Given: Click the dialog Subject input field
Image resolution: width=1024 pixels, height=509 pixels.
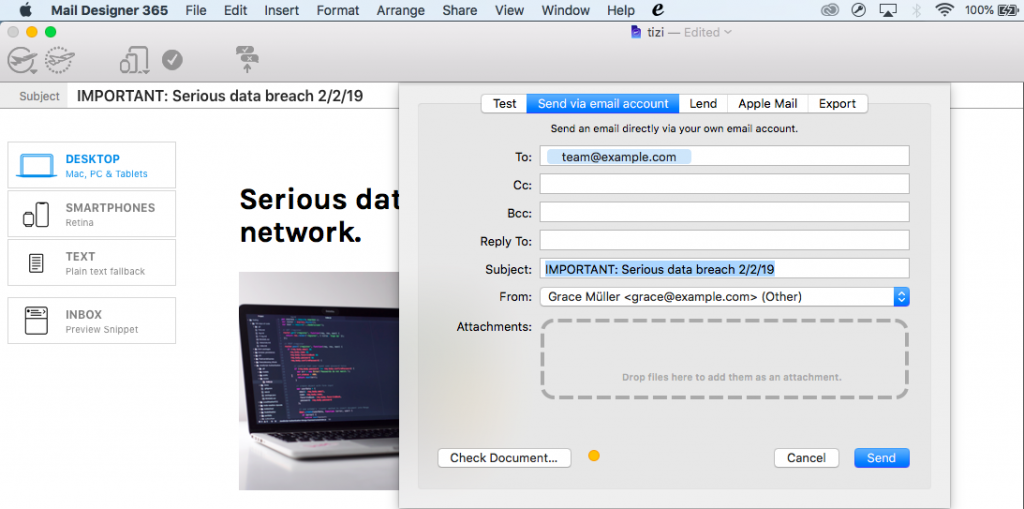Looking at the screenshot, I should (724, 268).
